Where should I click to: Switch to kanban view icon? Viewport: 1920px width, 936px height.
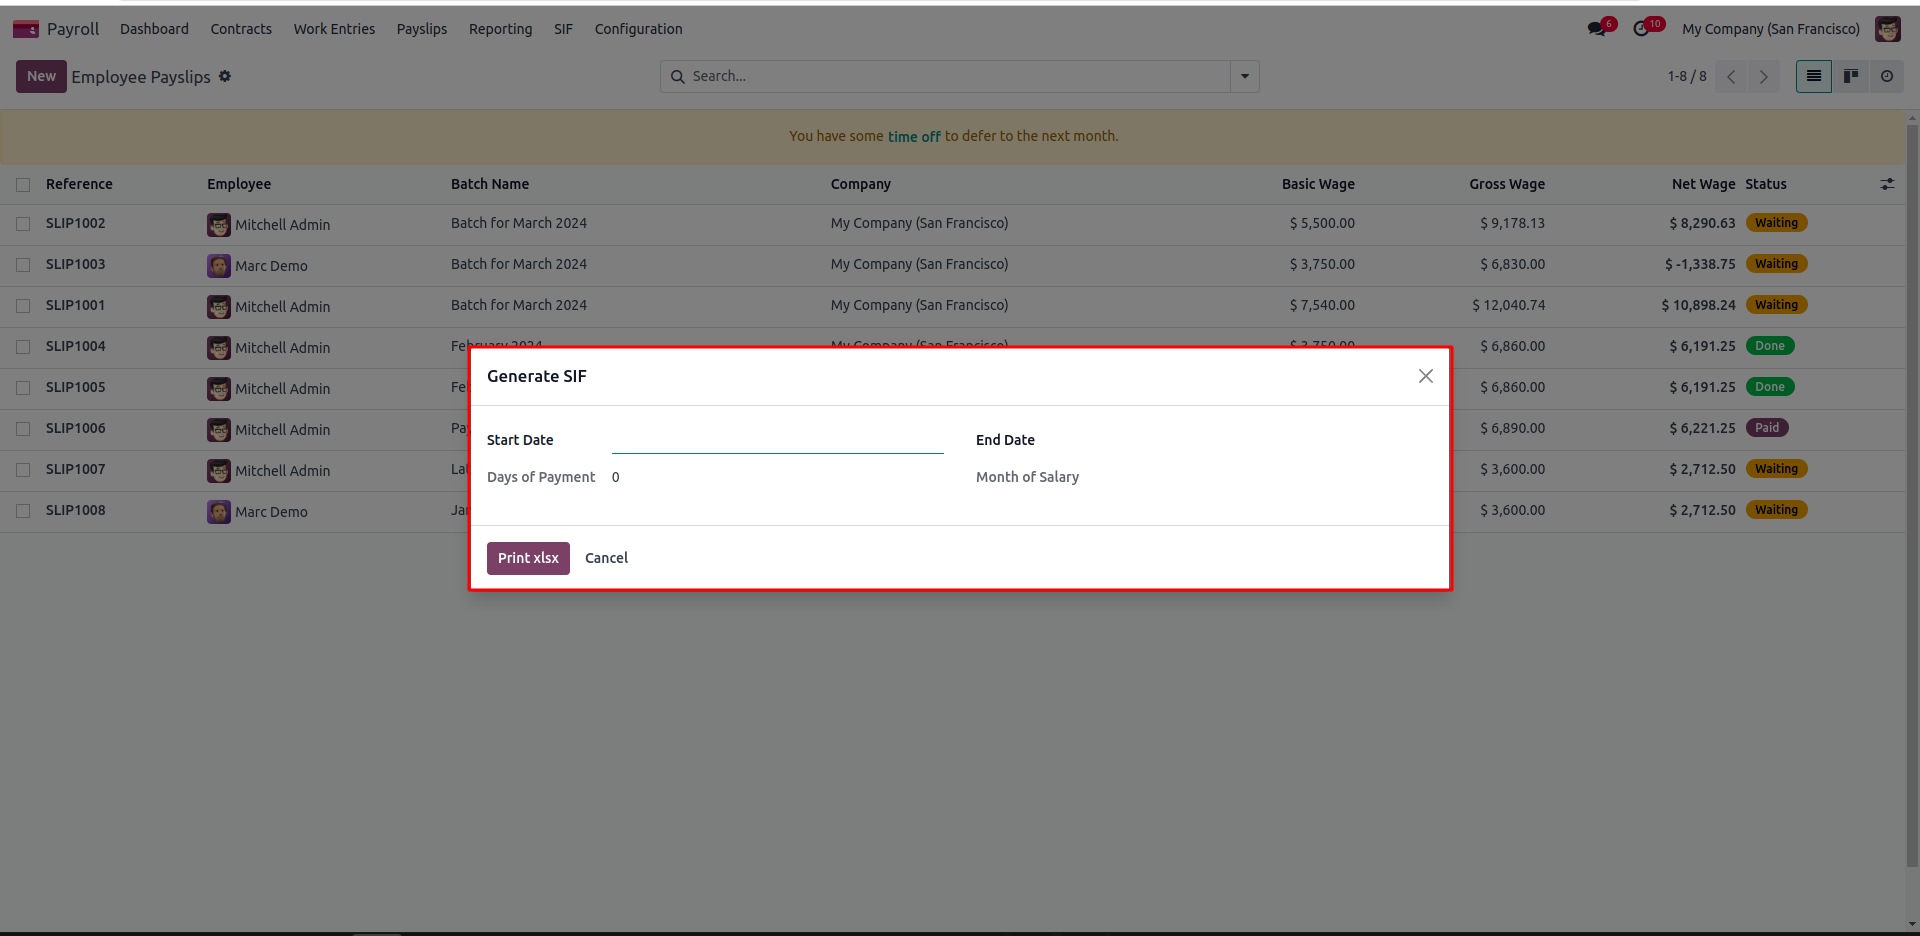(1850, 76)
